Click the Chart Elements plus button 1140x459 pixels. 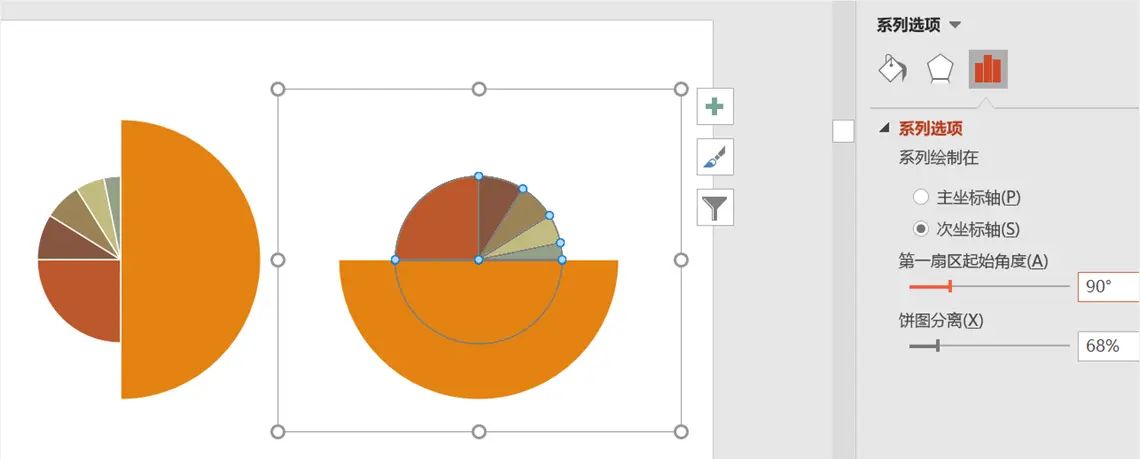pos(715,107)
